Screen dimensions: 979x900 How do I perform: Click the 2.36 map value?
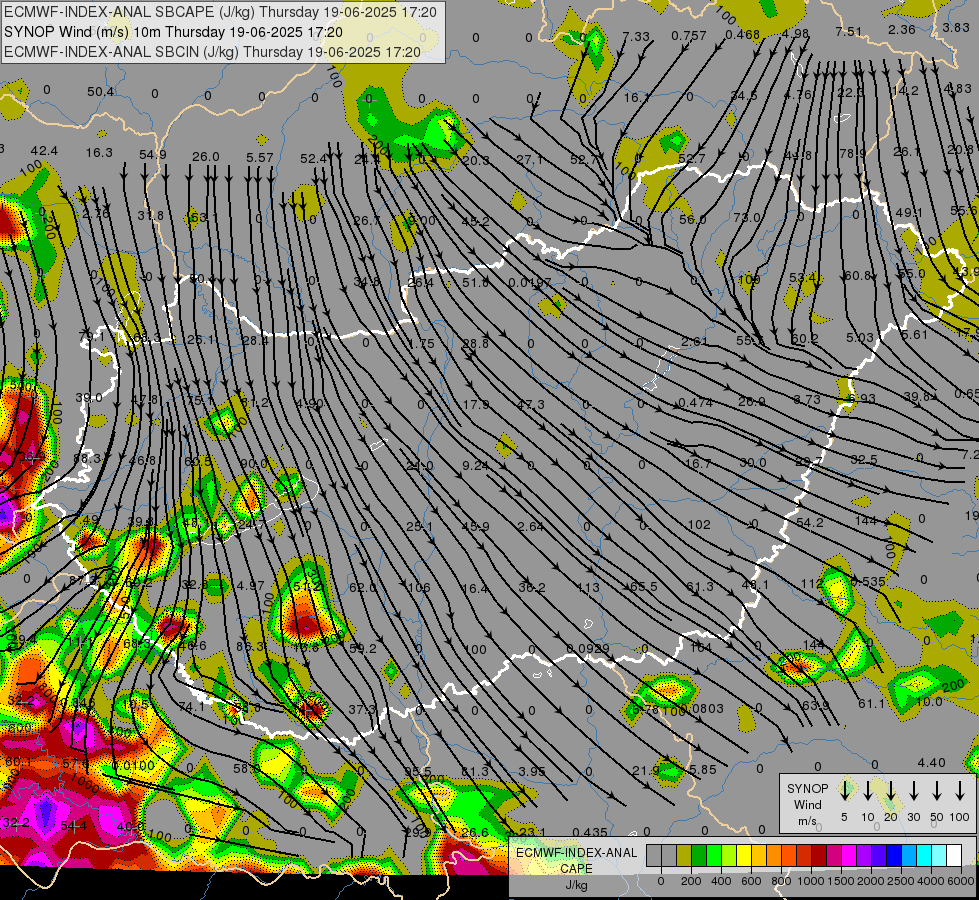[902, 29]
